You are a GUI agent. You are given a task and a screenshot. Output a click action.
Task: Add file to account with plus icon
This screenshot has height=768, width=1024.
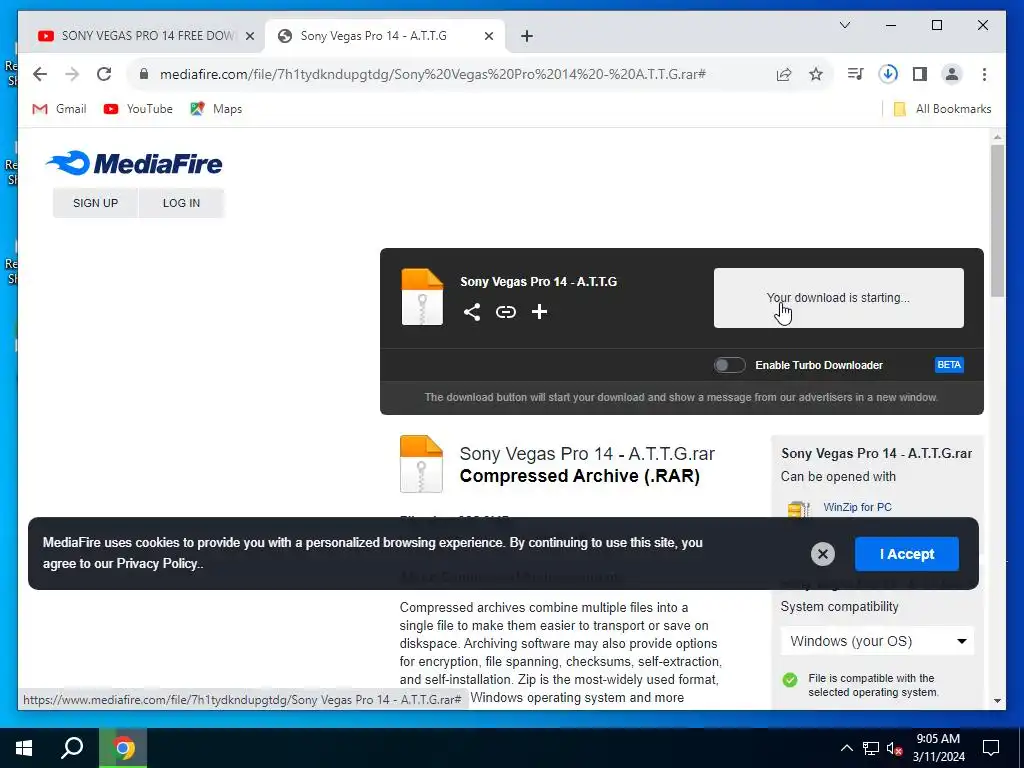[539, 312]
